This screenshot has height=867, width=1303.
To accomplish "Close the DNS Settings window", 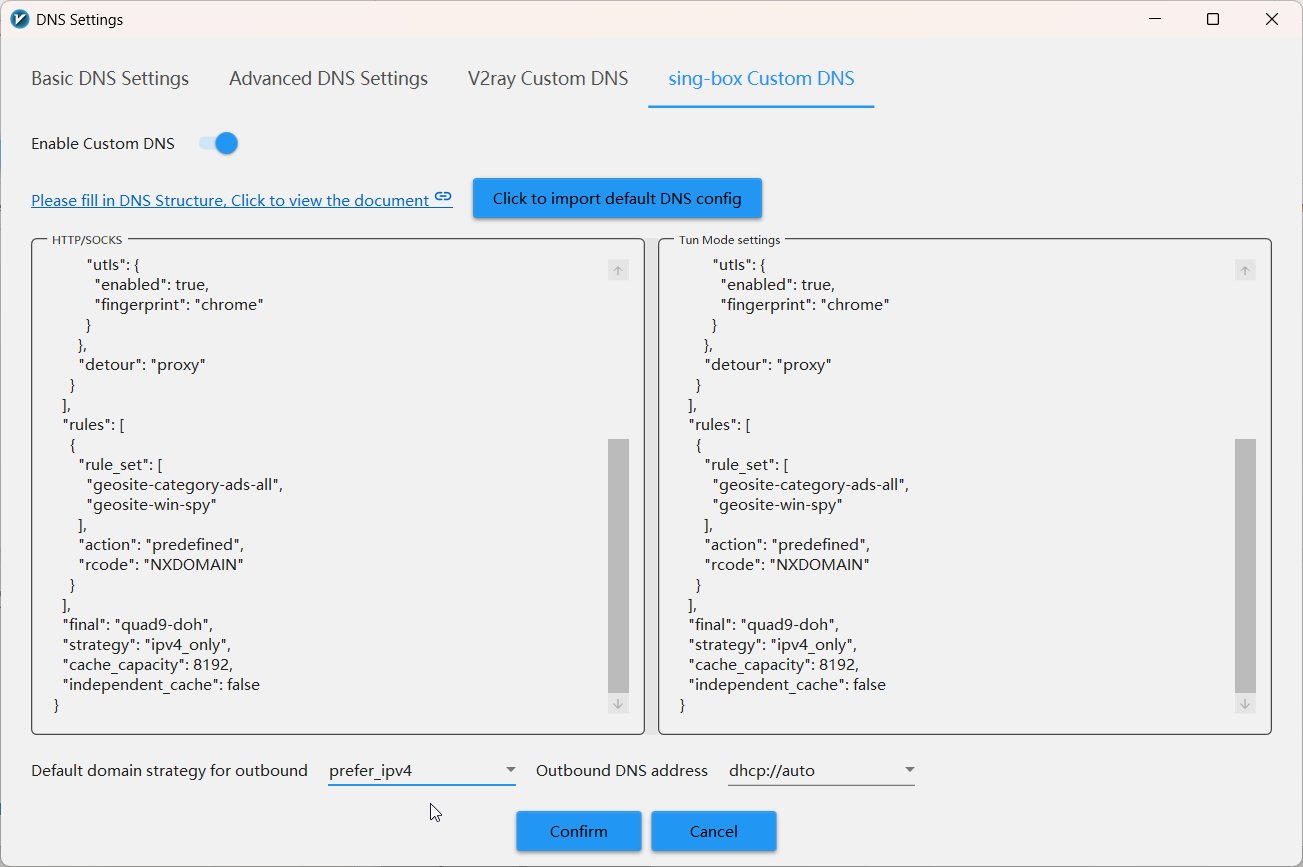I will coord(1272,19).
